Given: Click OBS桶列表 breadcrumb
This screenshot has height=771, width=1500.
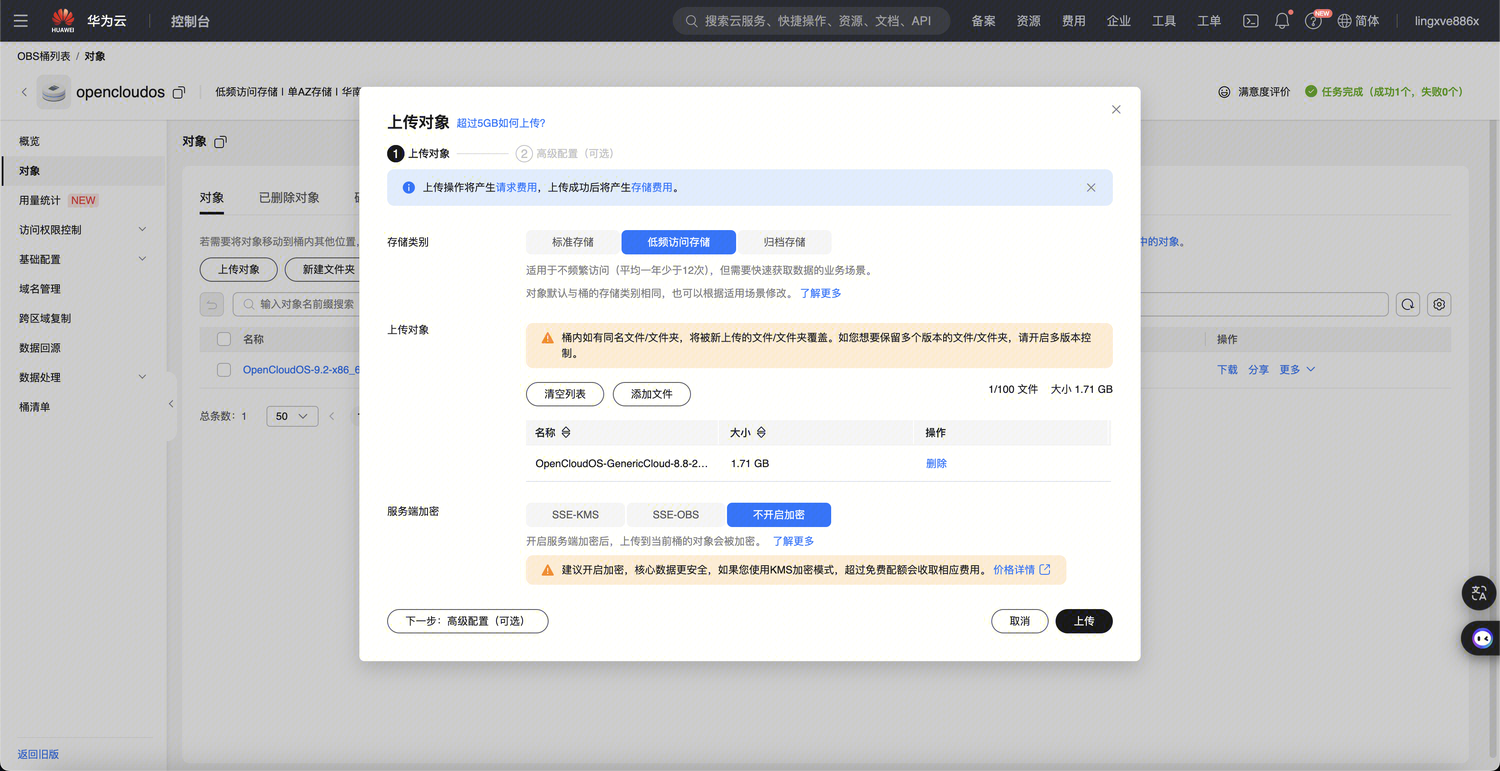Looking at the screenshot, I should pyautogui.click(x=44, y=56).
